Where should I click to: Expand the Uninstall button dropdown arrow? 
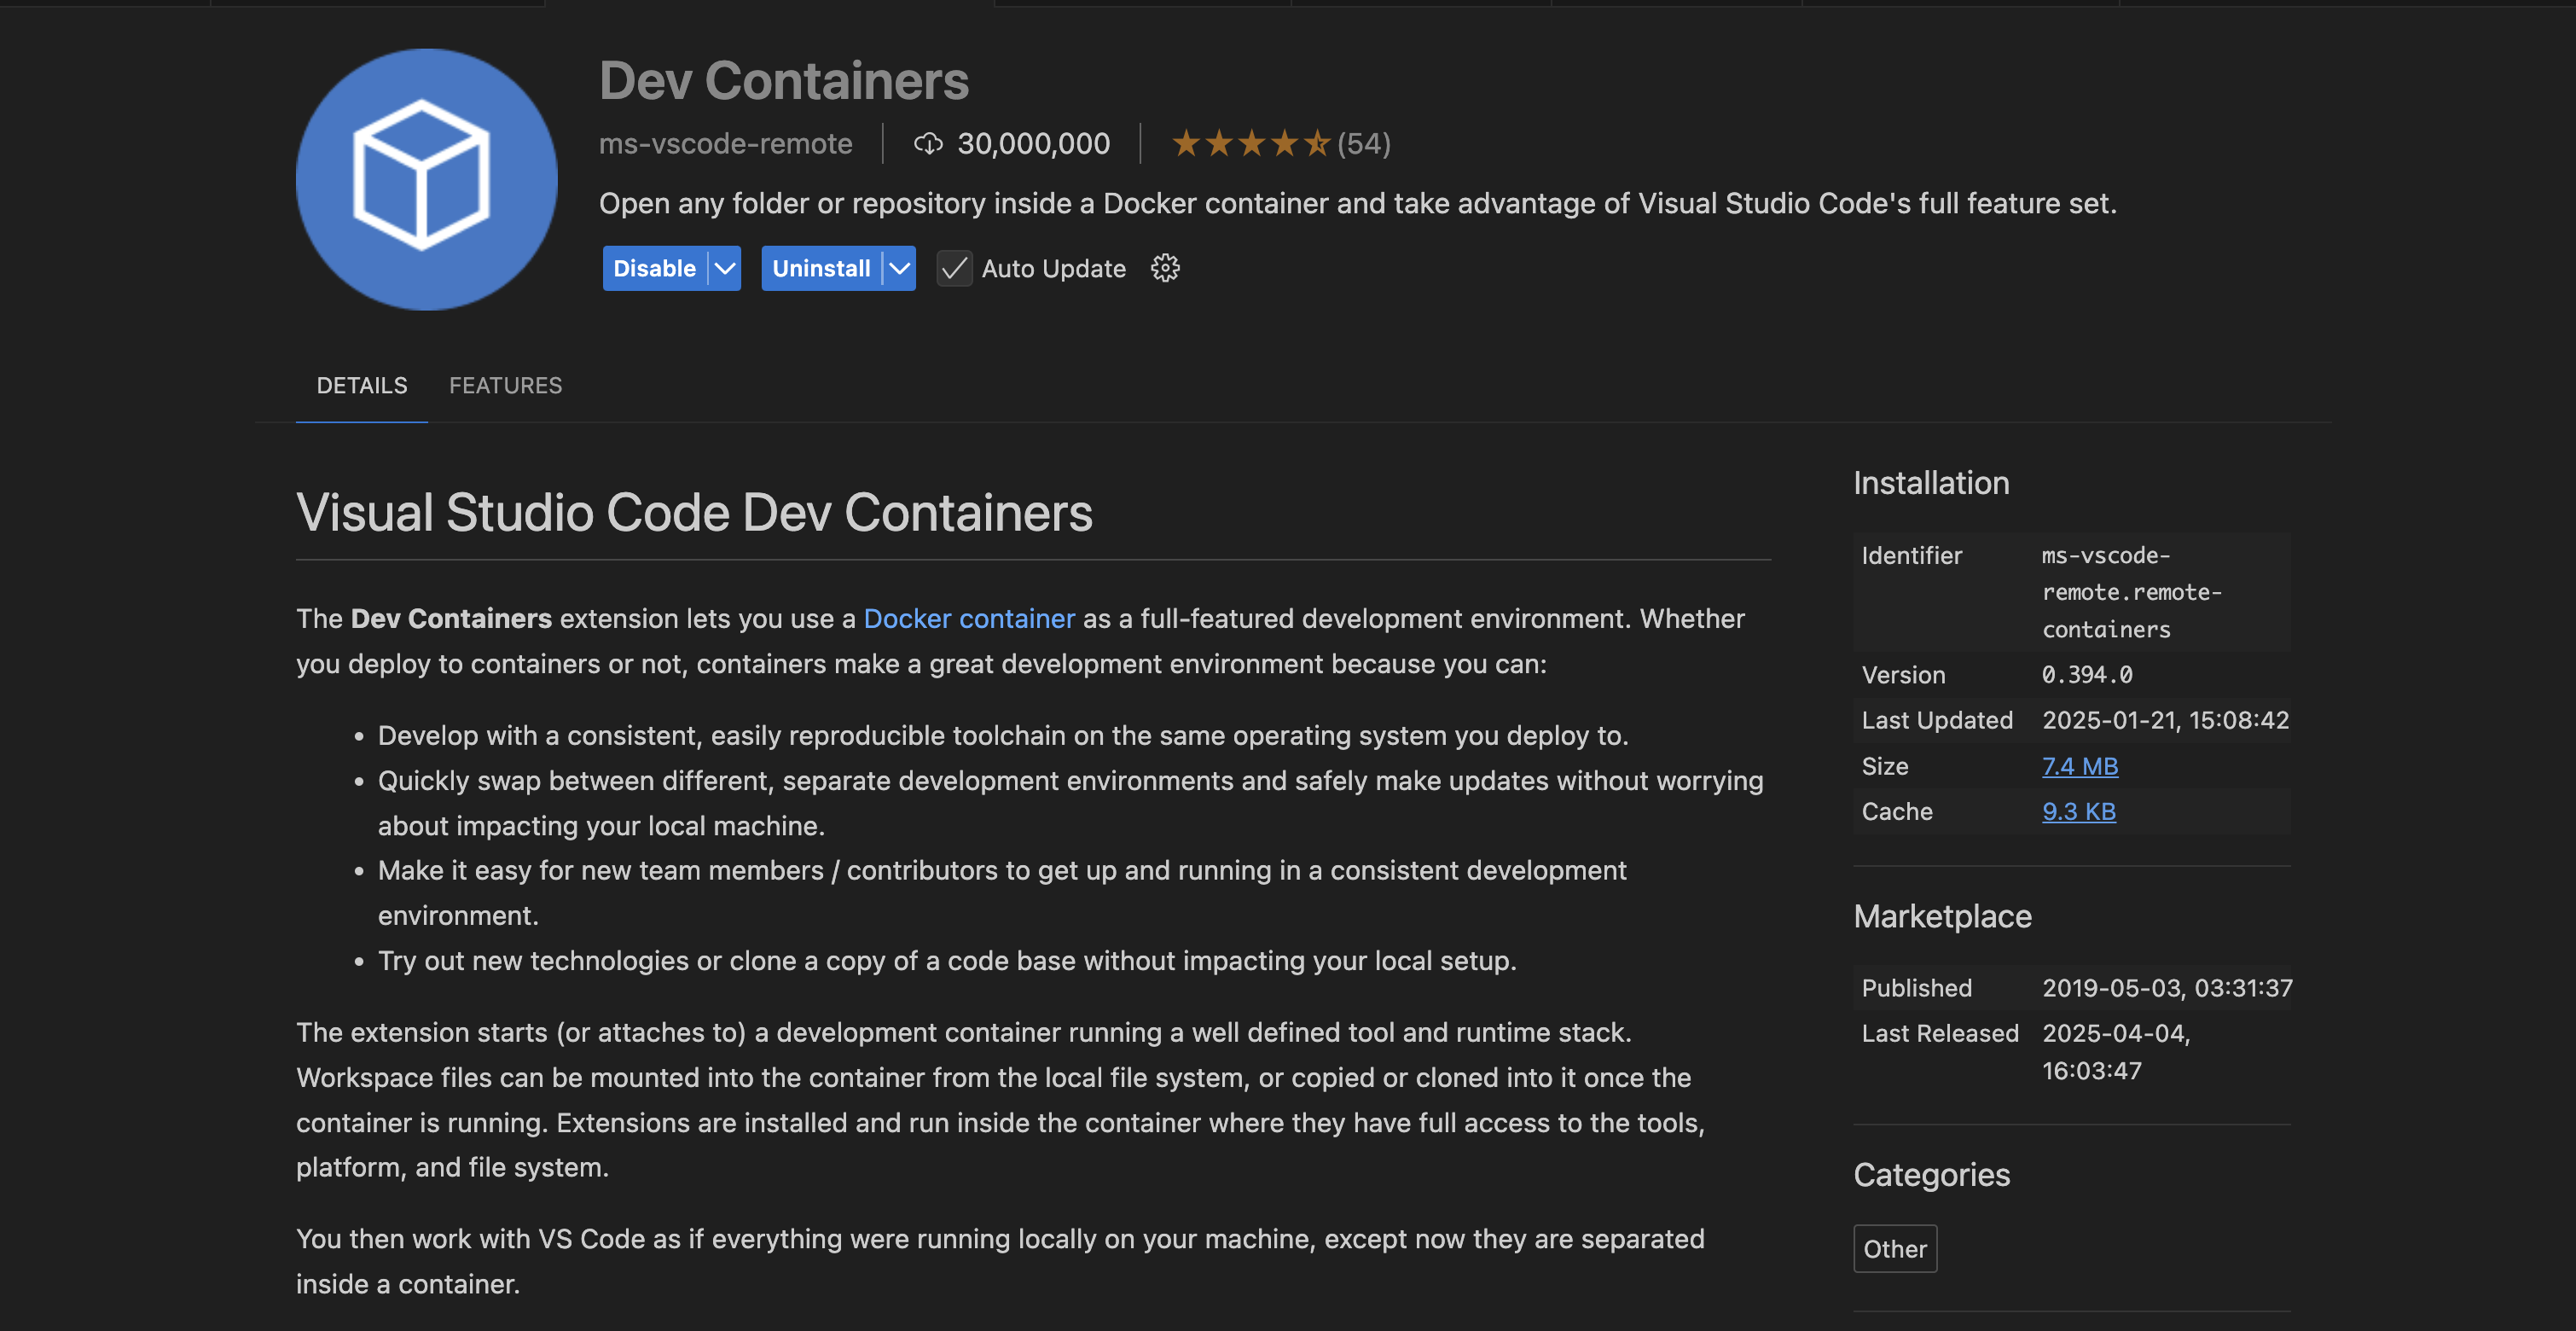[x=899, y=268]
